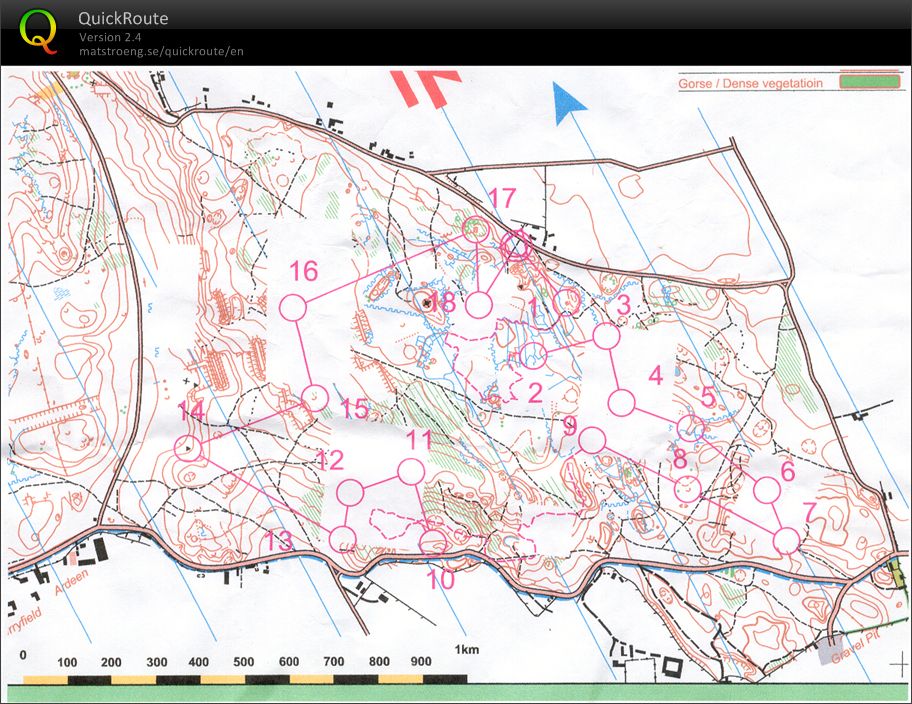The image size is (912, 704).
Task: Click control number 18 label
Action: tap(443, 303)
